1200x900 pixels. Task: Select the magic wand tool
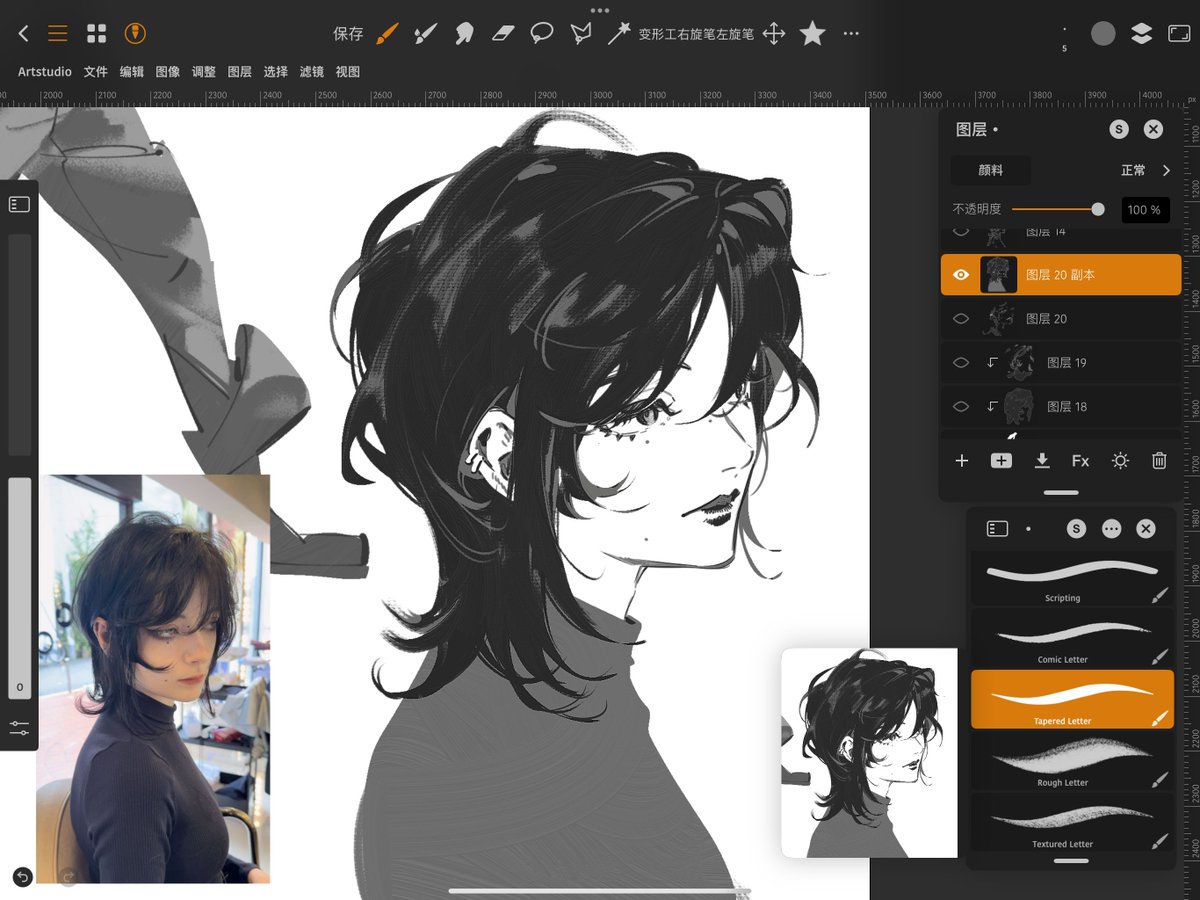click(619, 33)
